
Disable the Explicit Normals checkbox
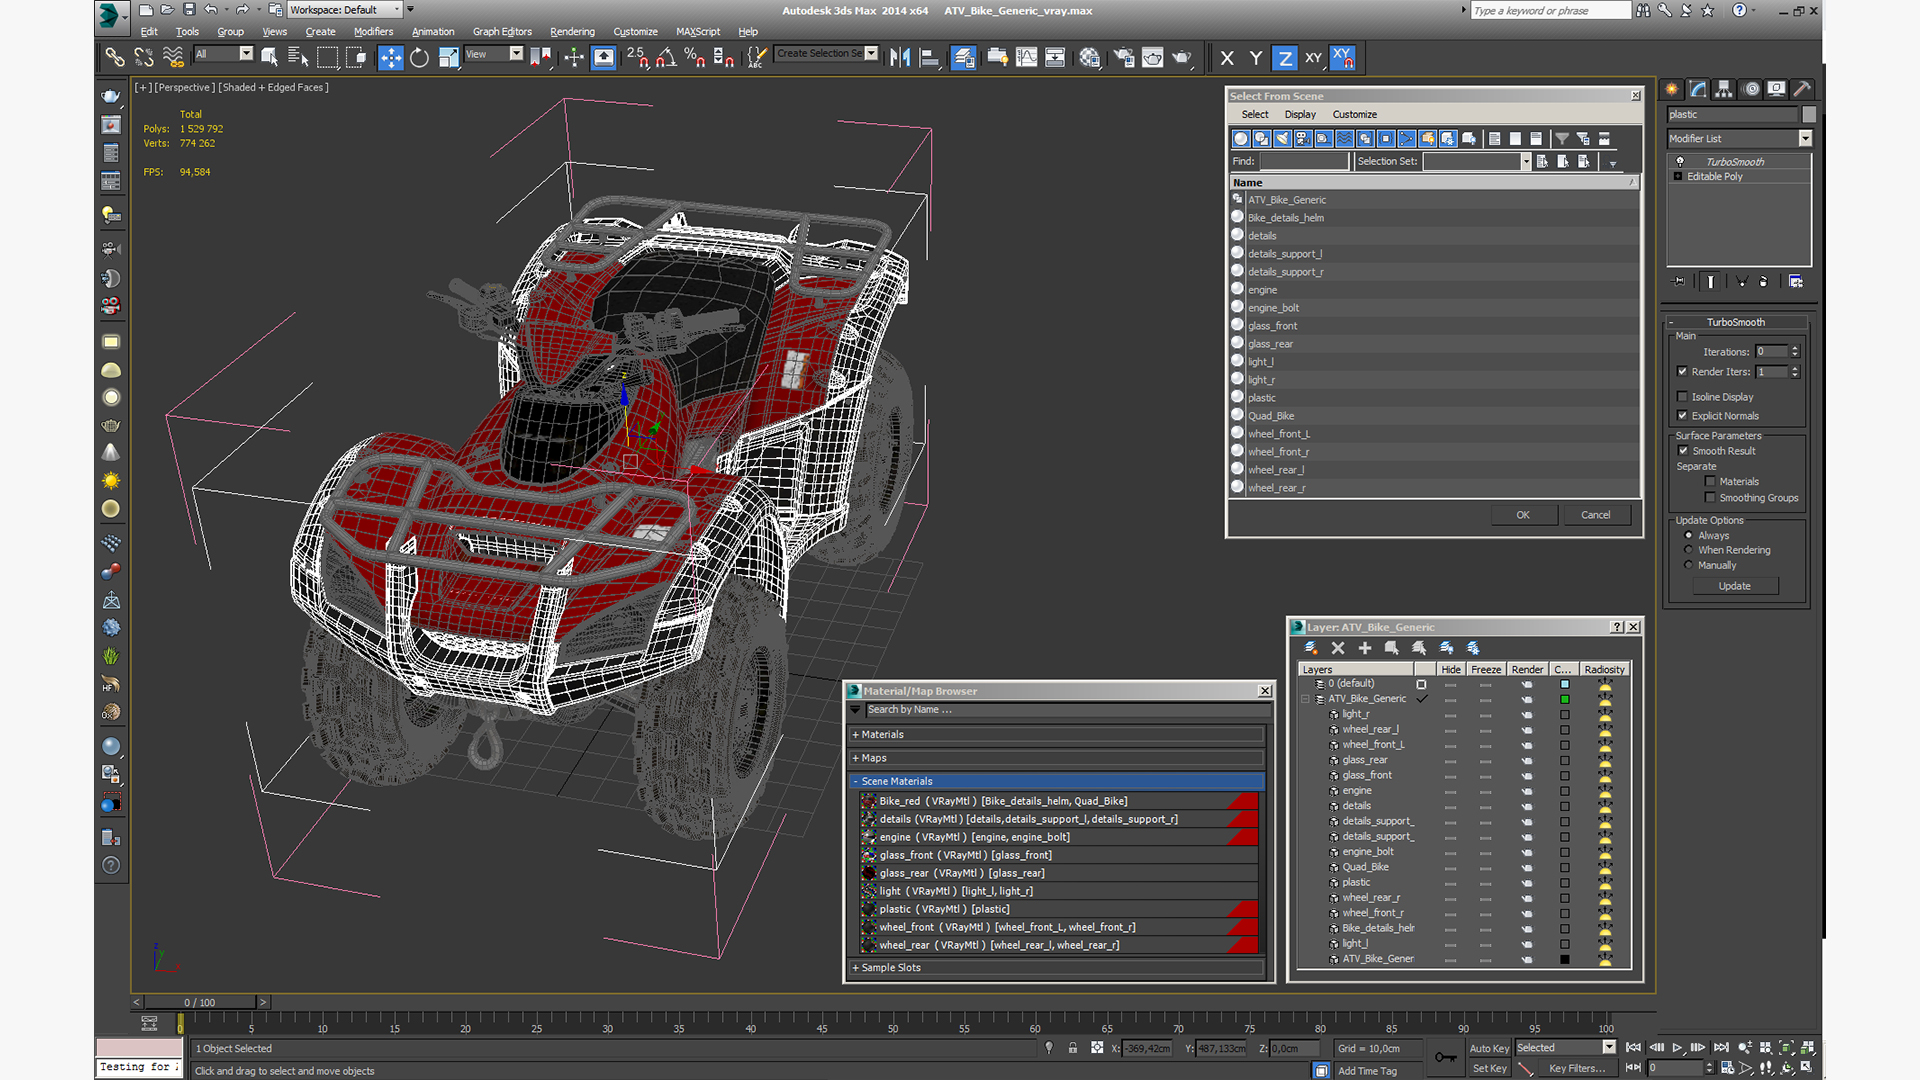point(1682,416)
